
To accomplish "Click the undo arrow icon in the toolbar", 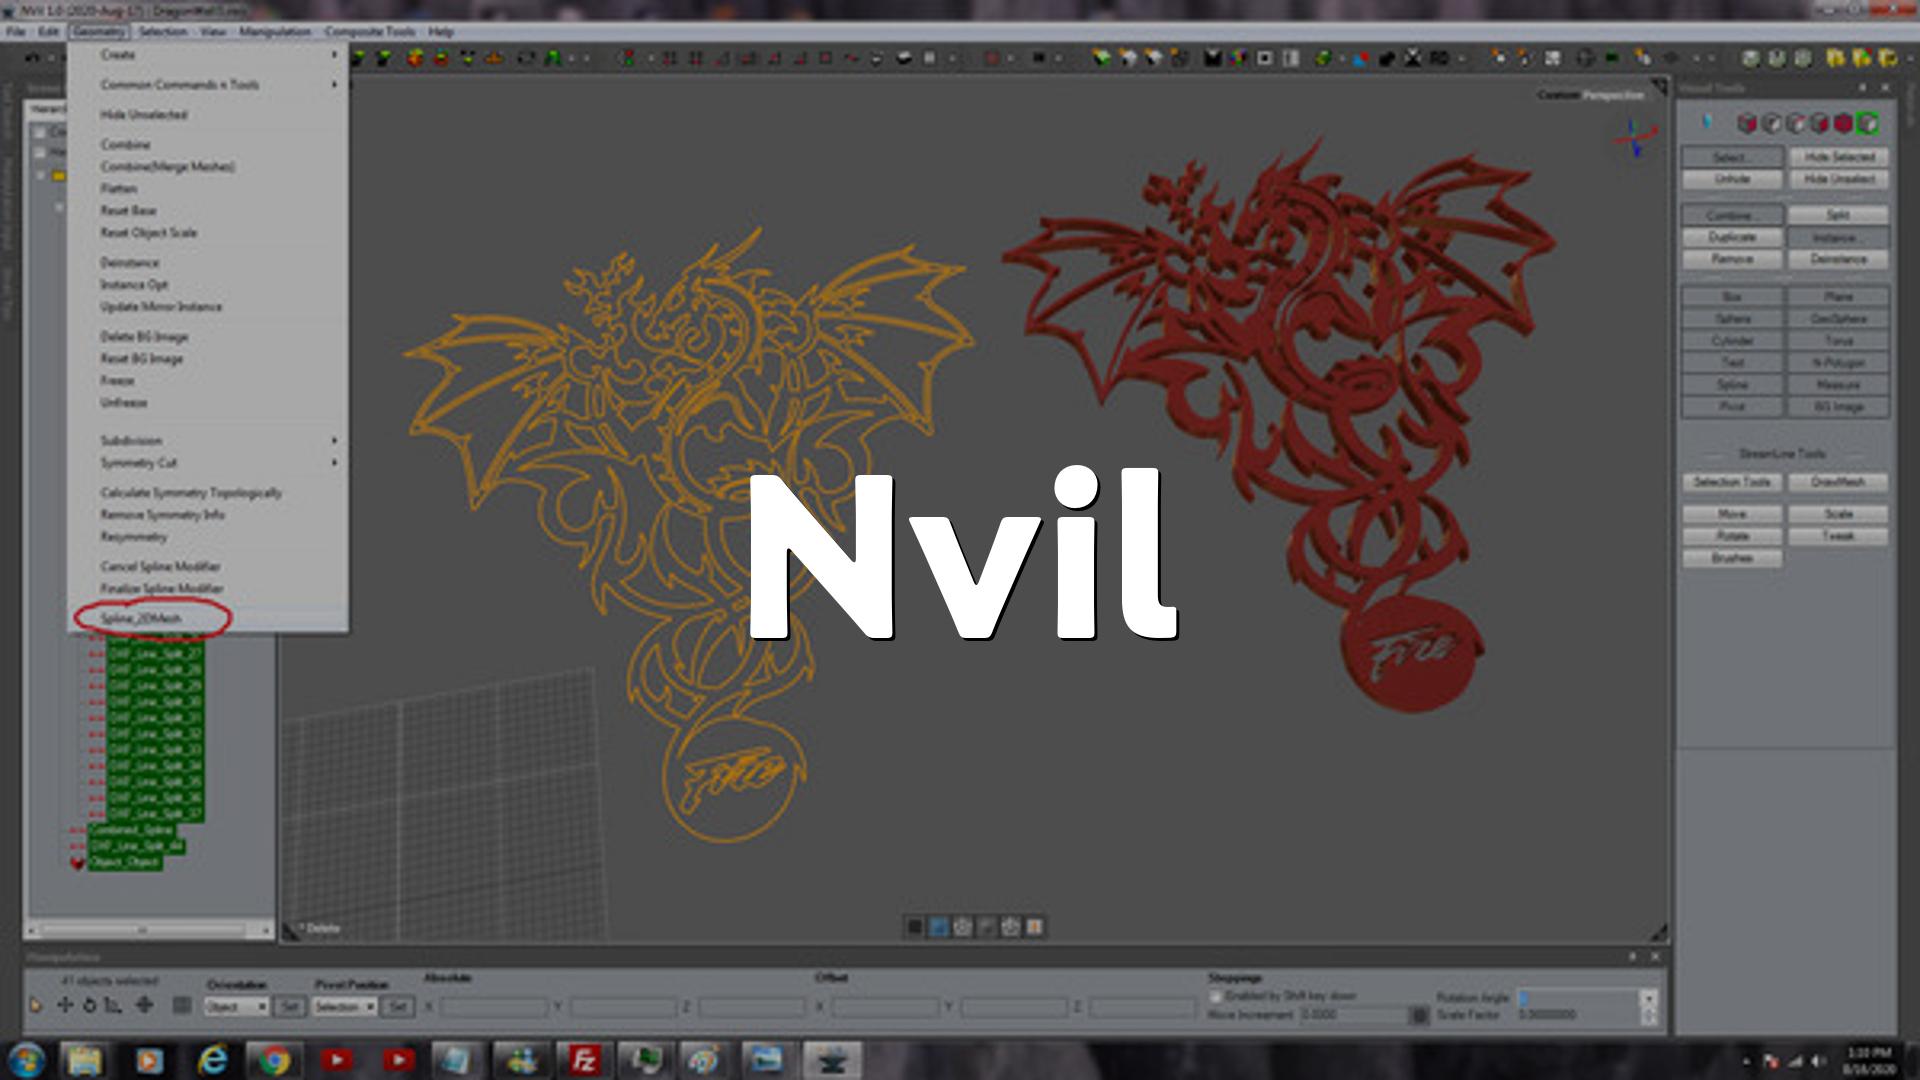I will (32, 58).
